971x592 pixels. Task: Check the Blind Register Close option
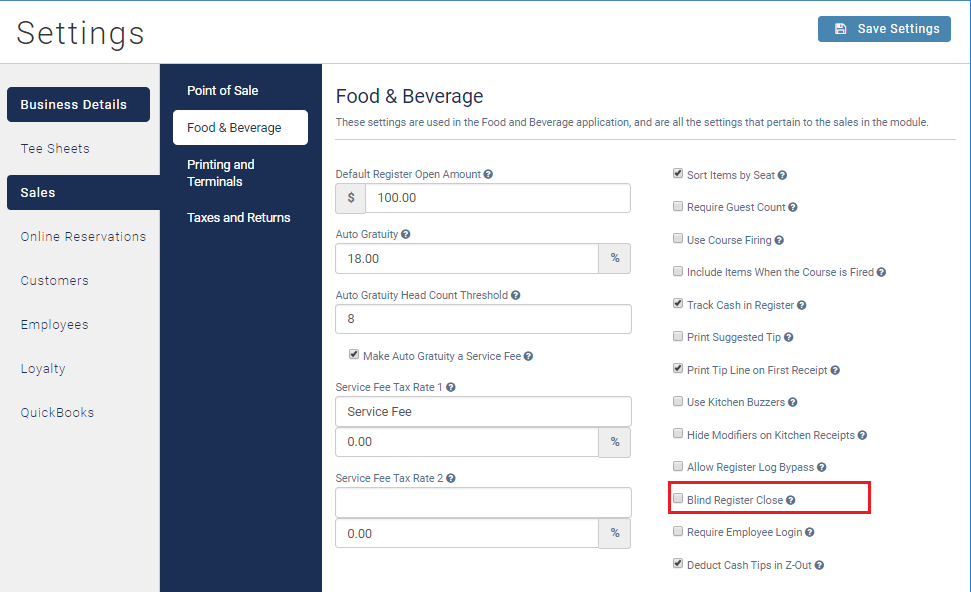[x=678, y=499]
